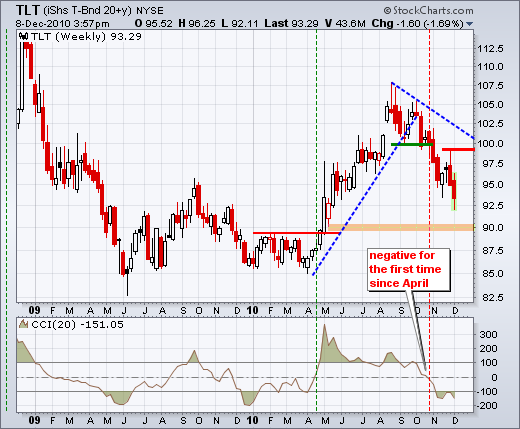Click the '10' year marker on price axis
This screenshot has width=520, height=429.
pyautogui.click(x=252, y=310)
